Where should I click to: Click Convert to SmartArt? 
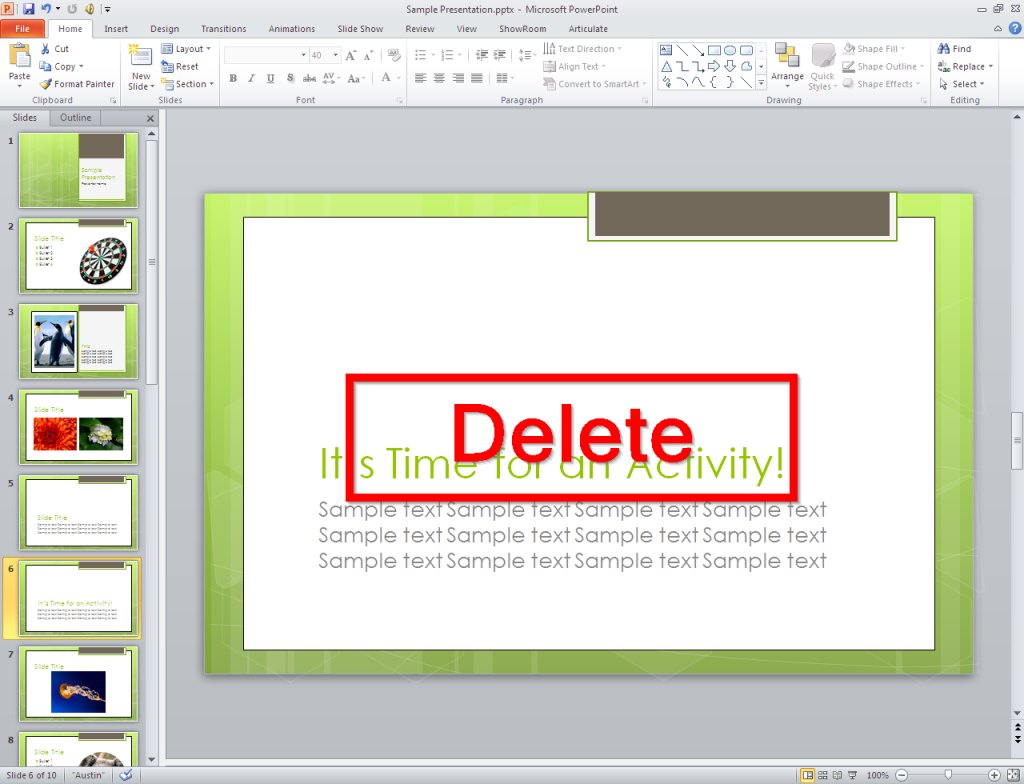(594, 84)
